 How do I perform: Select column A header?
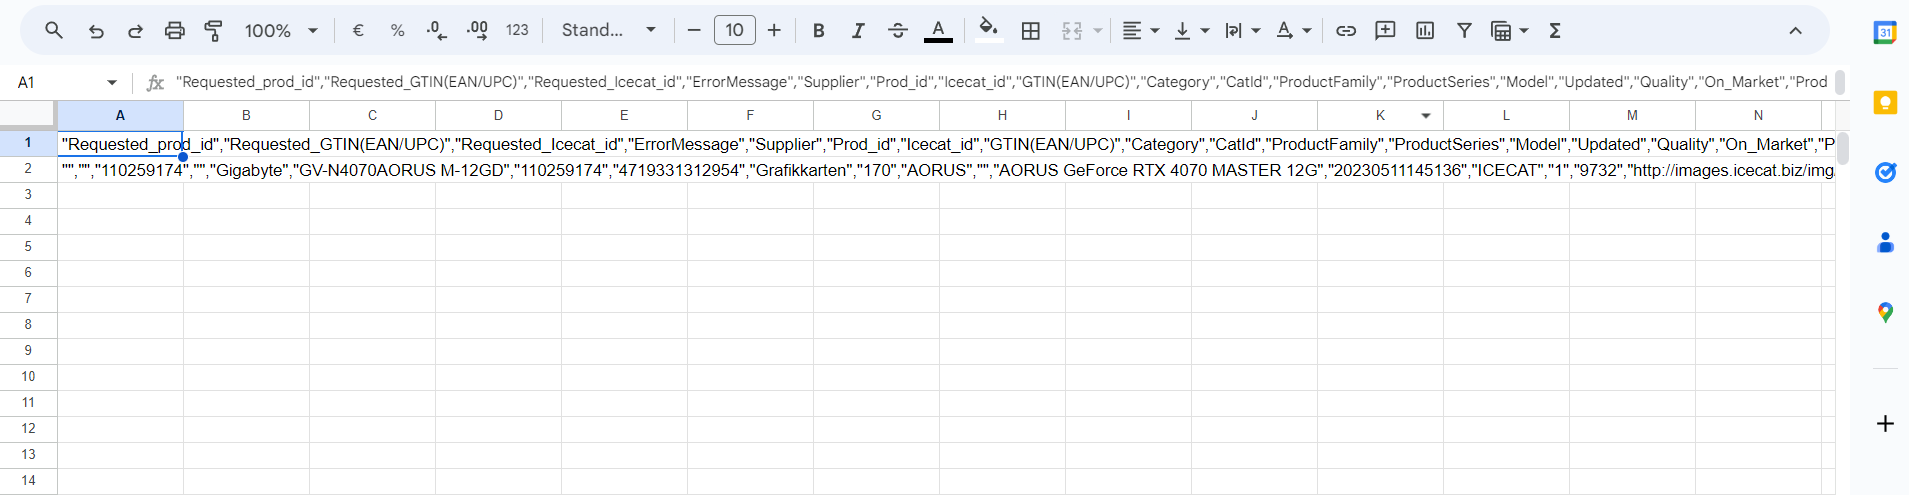pos(120,115)
